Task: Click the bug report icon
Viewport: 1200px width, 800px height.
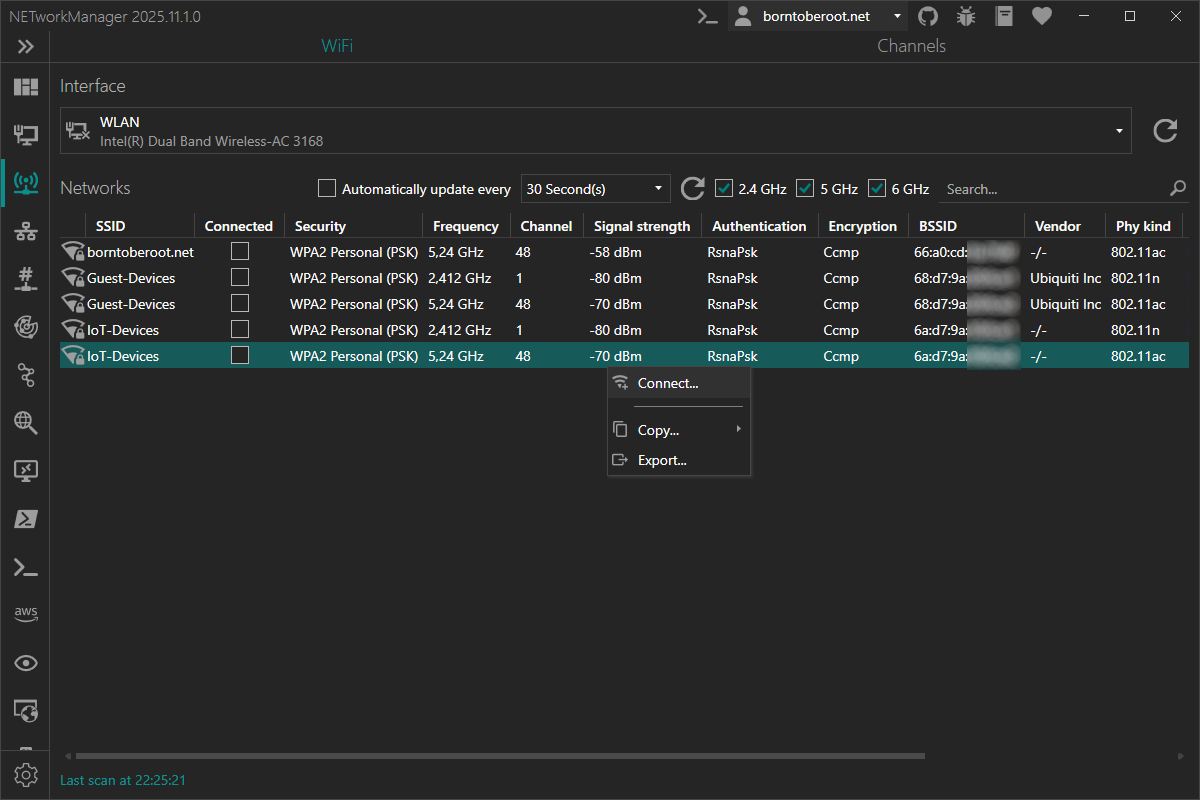Action: point(966,16)
